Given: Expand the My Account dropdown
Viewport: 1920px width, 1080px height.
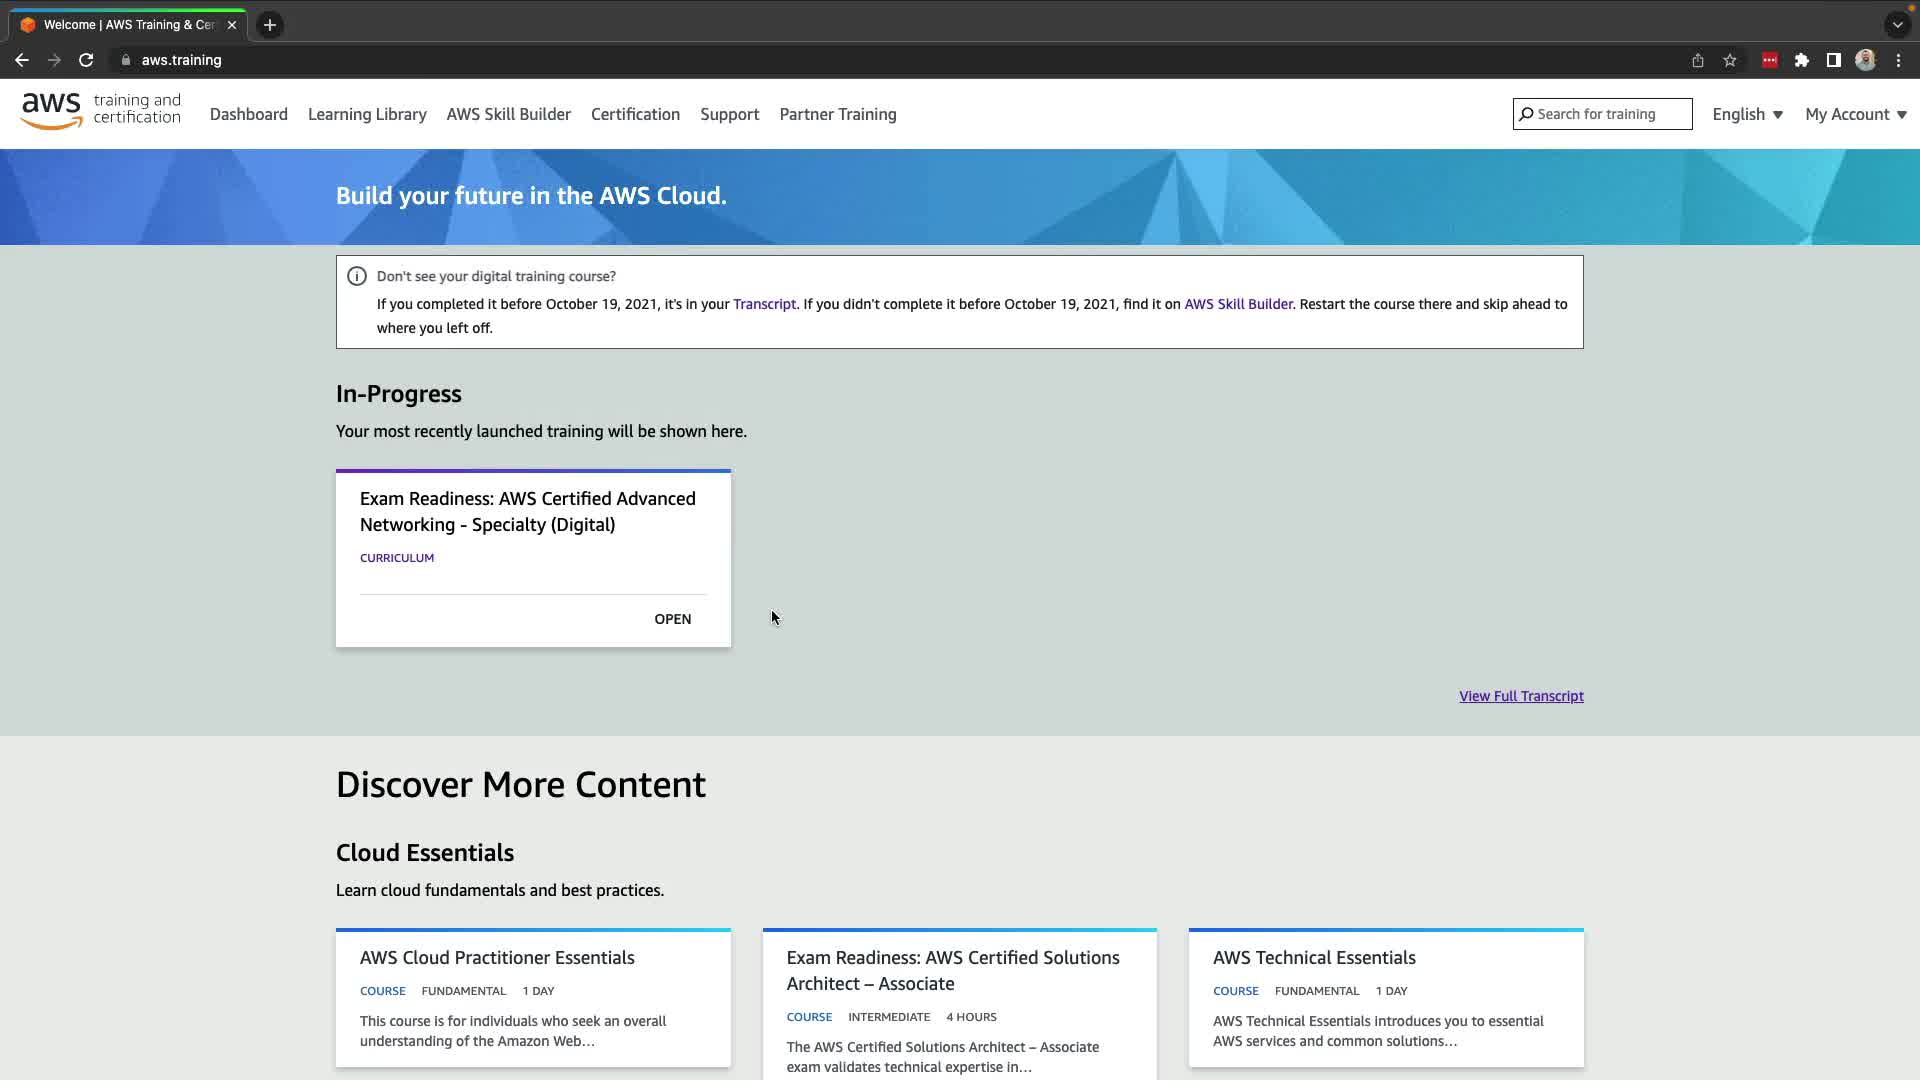Looking at the screenshot, I should pyautogui.click(x=1855, y=114).
